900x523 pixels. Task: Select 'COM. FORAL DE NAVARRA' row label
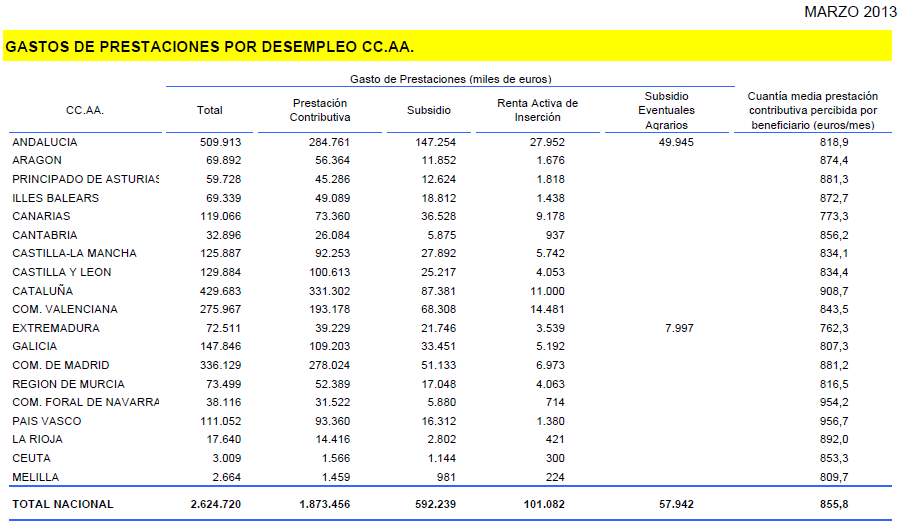tap(86, 402)
